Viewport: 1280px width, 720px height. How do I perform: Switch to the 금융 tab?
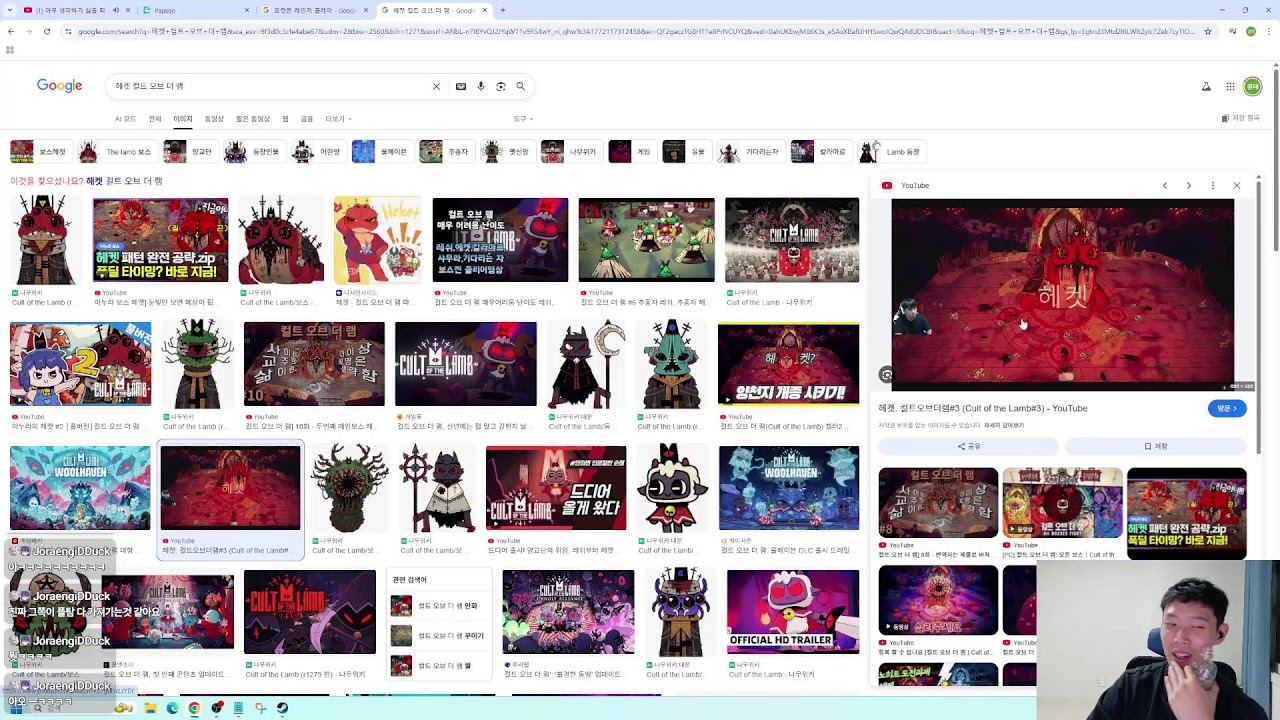pyautogui.click(x=307, y=119)
